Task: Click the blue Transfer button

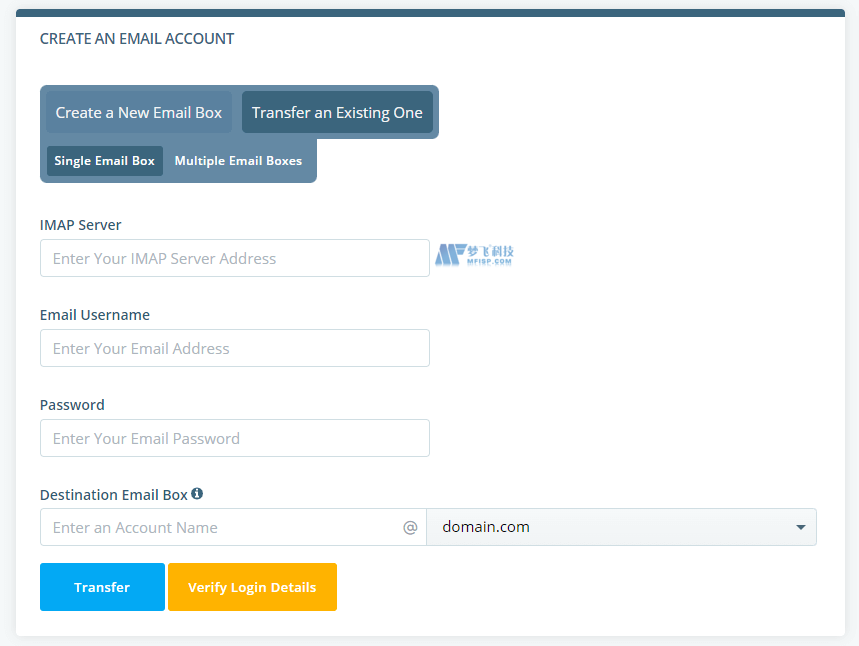Action: [x=102, y=587]
